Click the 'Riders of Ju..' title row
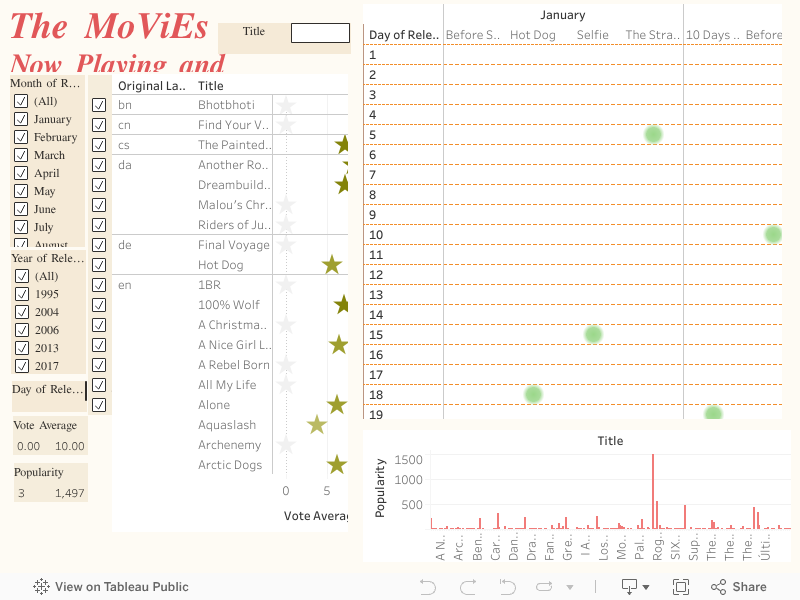800x600 pixels. [x=234, y=225]
